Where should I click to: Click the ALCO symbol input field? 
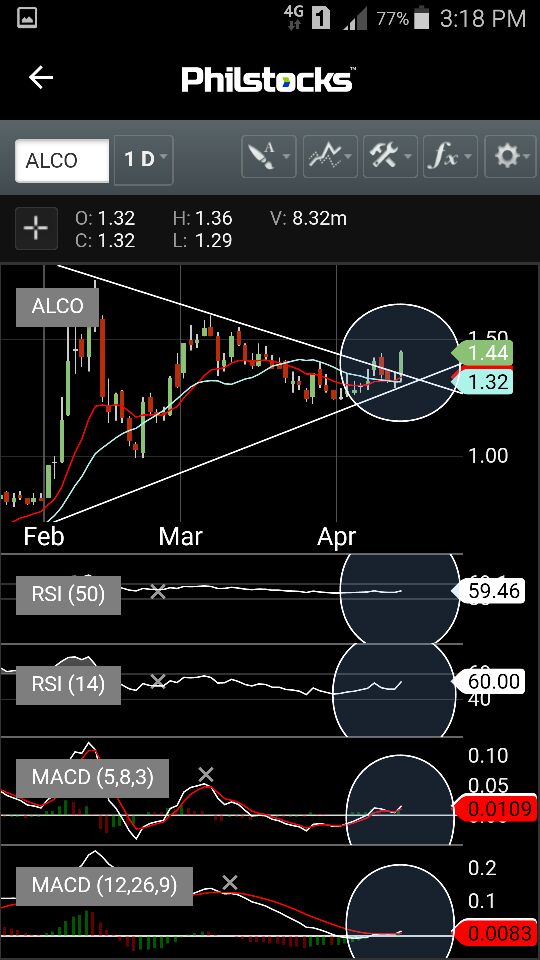[62, 160]
